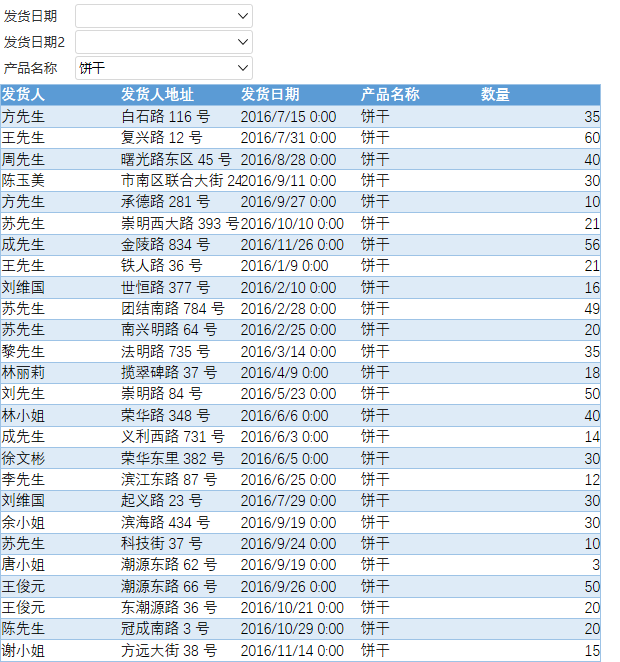This screenshot has height=662, width=620.
Task: Click the name cell 黎先生
Action: tap(23, 352)
